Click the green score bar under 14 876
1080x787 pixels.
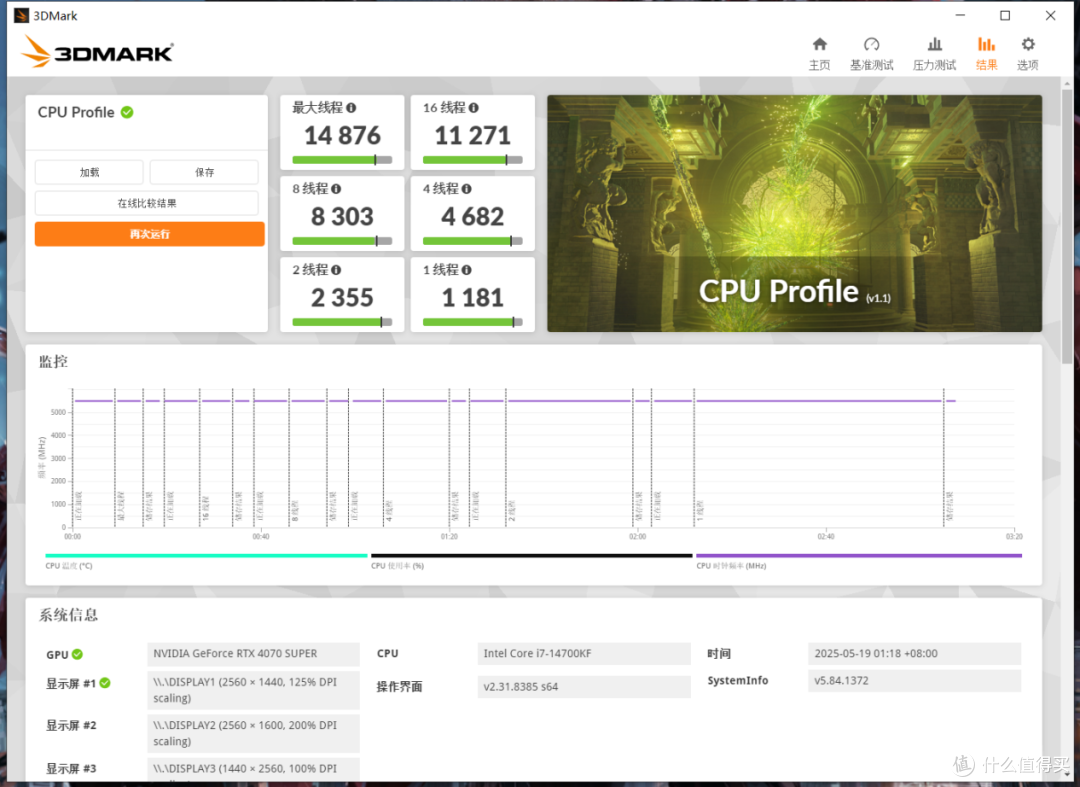342,160
